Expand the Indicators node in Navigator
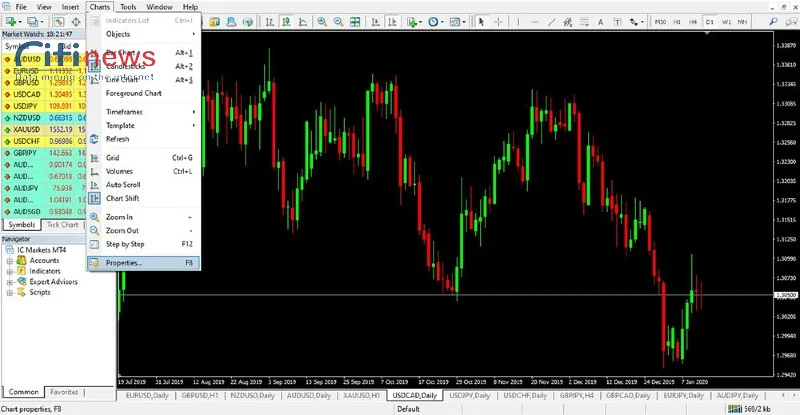This screenshot has width=800, height=415. 9,272
